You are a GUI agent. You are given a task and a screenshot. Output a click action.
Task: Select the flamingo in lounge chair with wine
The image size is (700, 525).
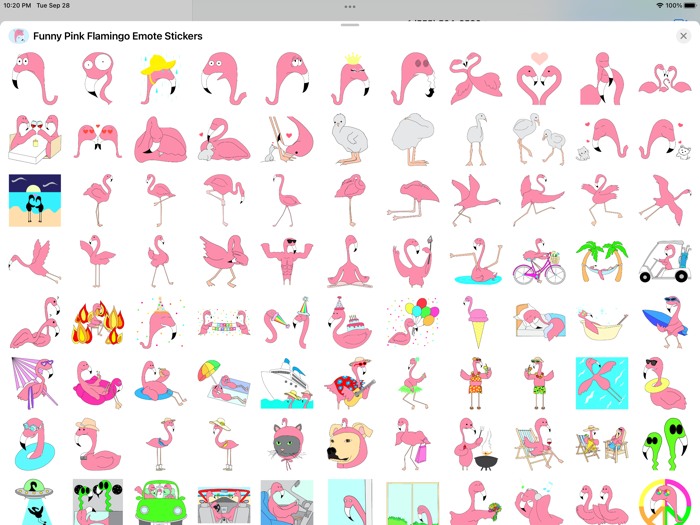coord(539,444)
